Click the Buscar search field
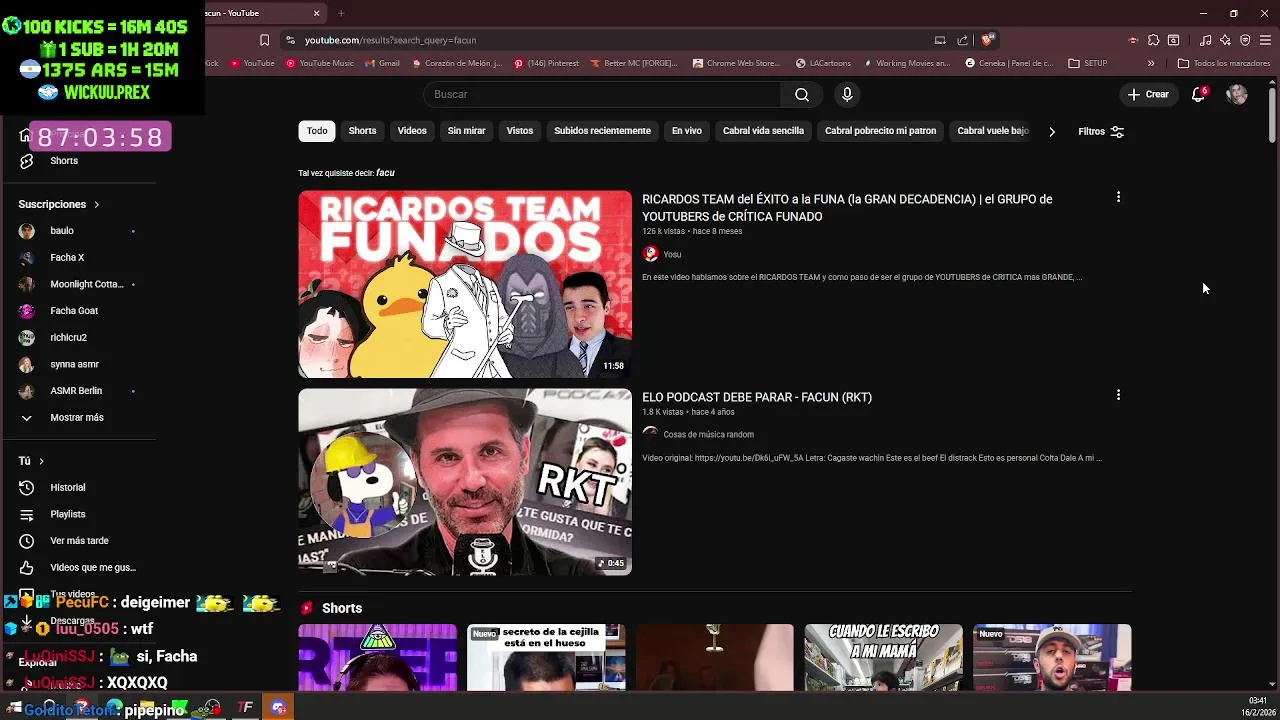Screen dimensions: 1280x720 click(603, 94)
